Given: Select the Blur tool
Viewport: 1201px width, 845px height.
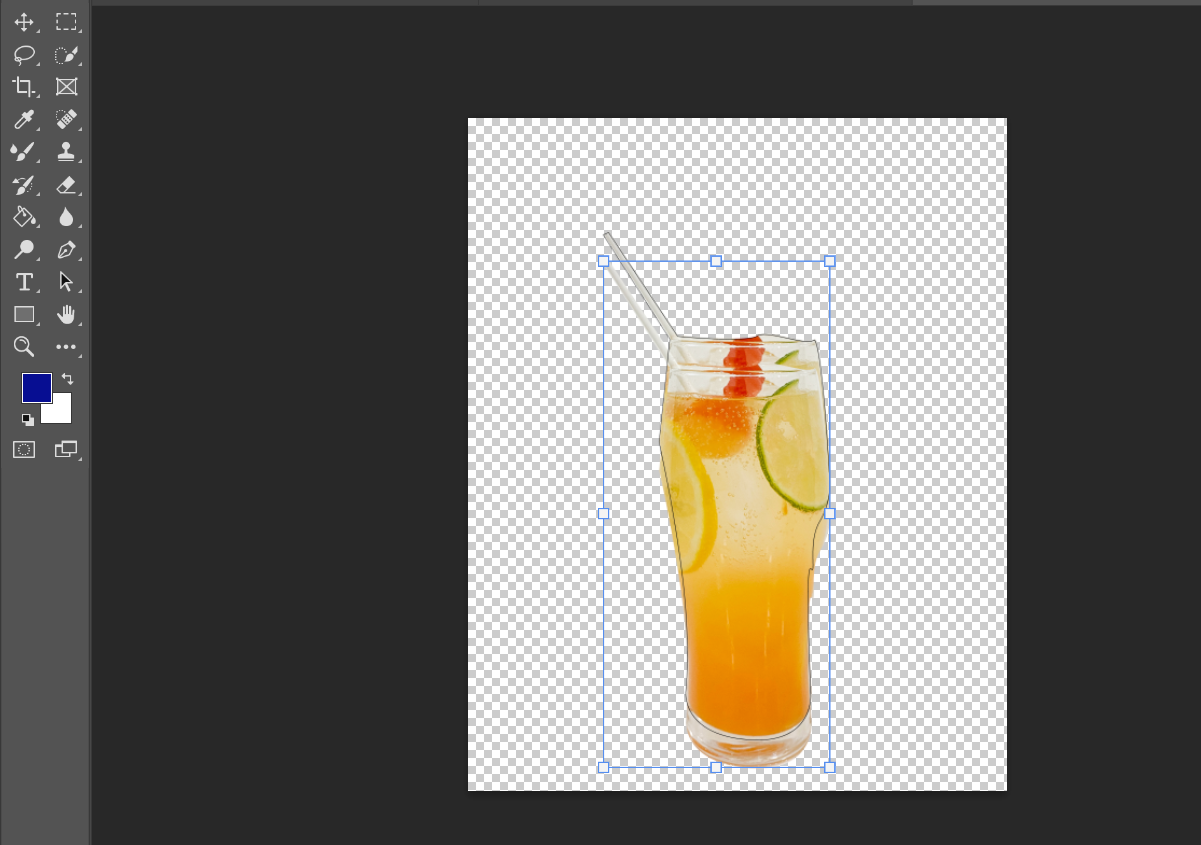Looking at the screenshot, I should click(x=66, y=217).
